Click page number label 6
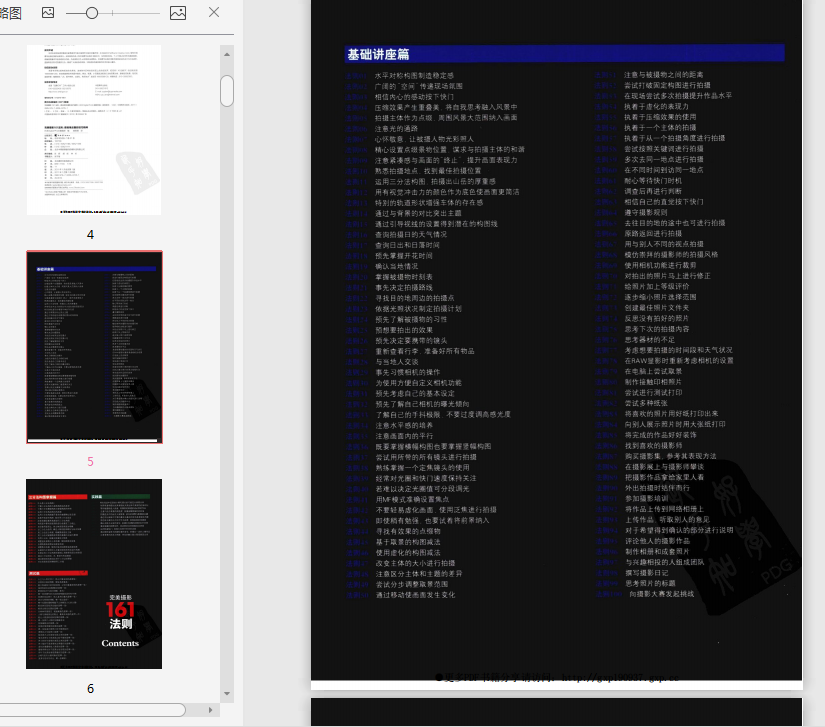 click(x=90, y=689)
